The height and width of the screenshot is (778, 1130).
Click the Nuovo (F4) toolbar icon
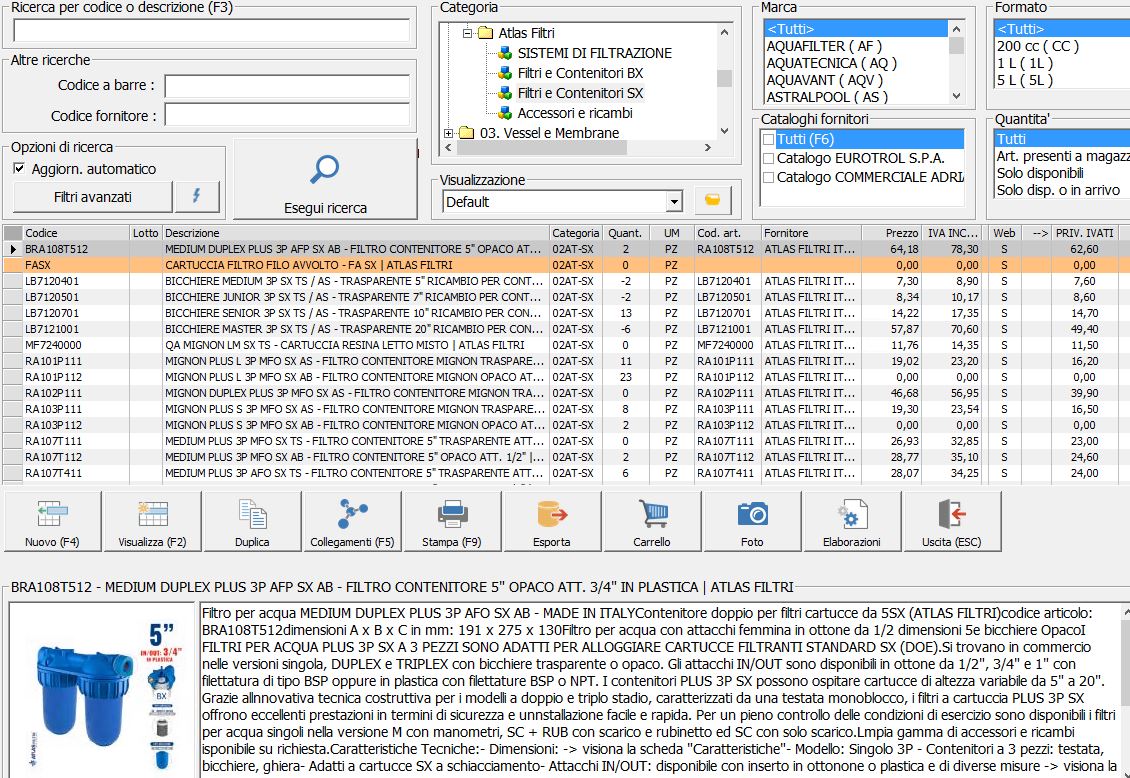pos(53,521)
